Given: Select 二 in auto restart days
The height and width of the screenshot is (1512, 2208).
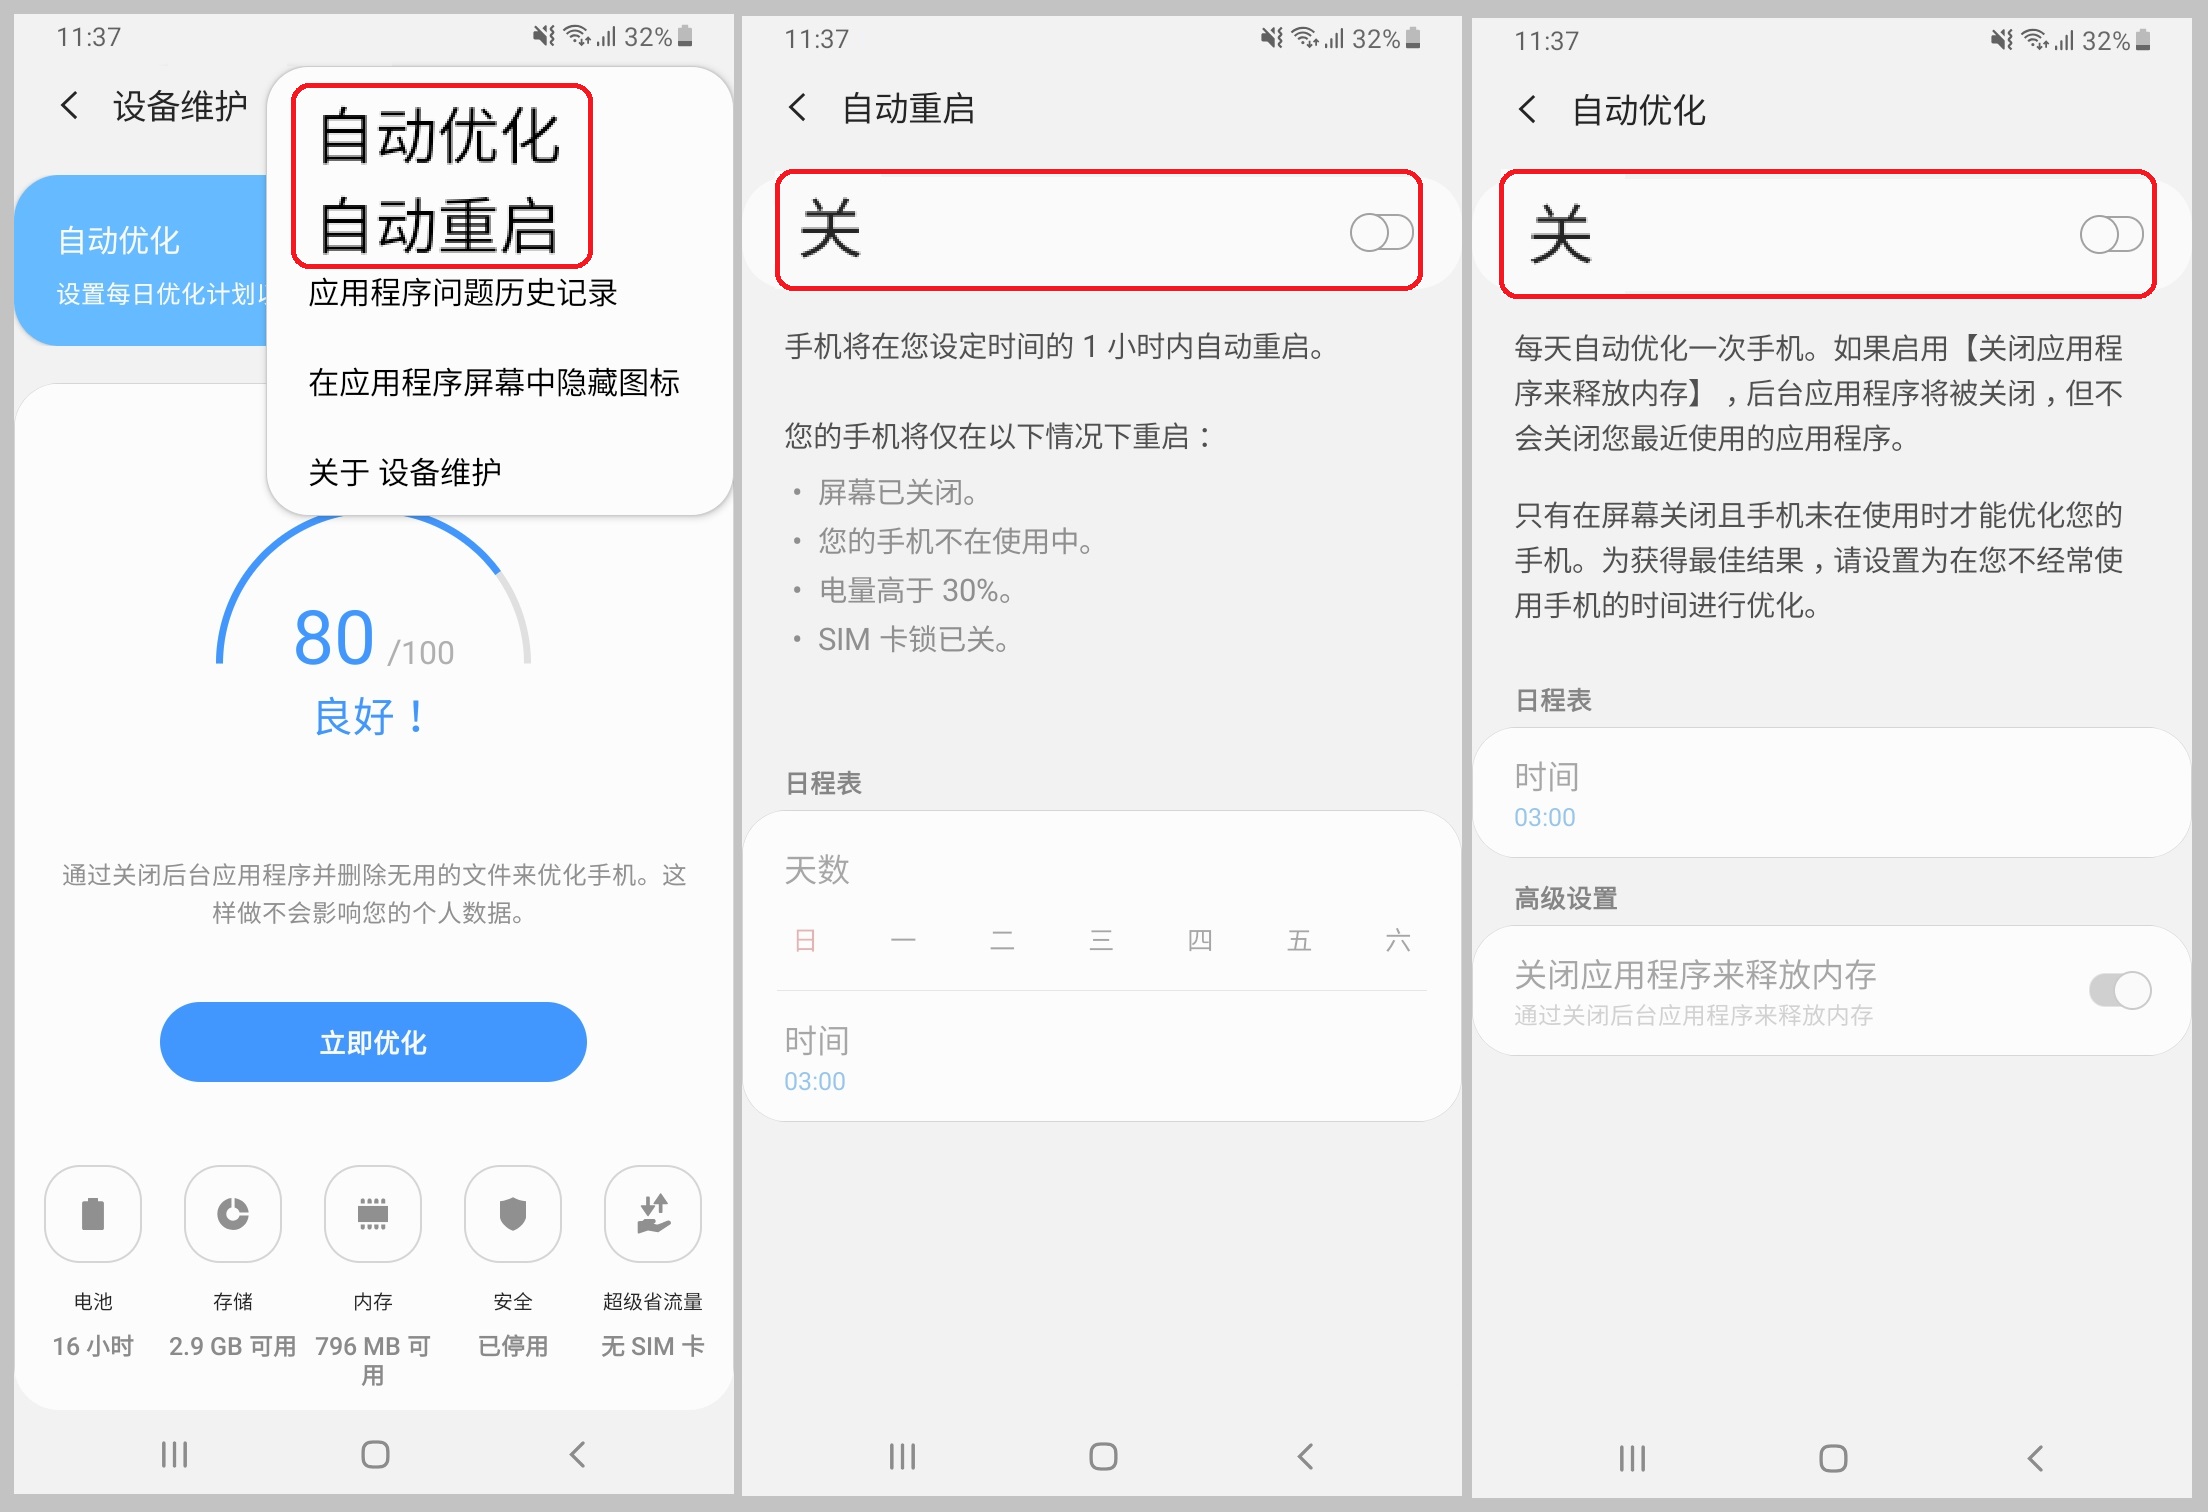Looking at the screenshot, I should 1002,940.
